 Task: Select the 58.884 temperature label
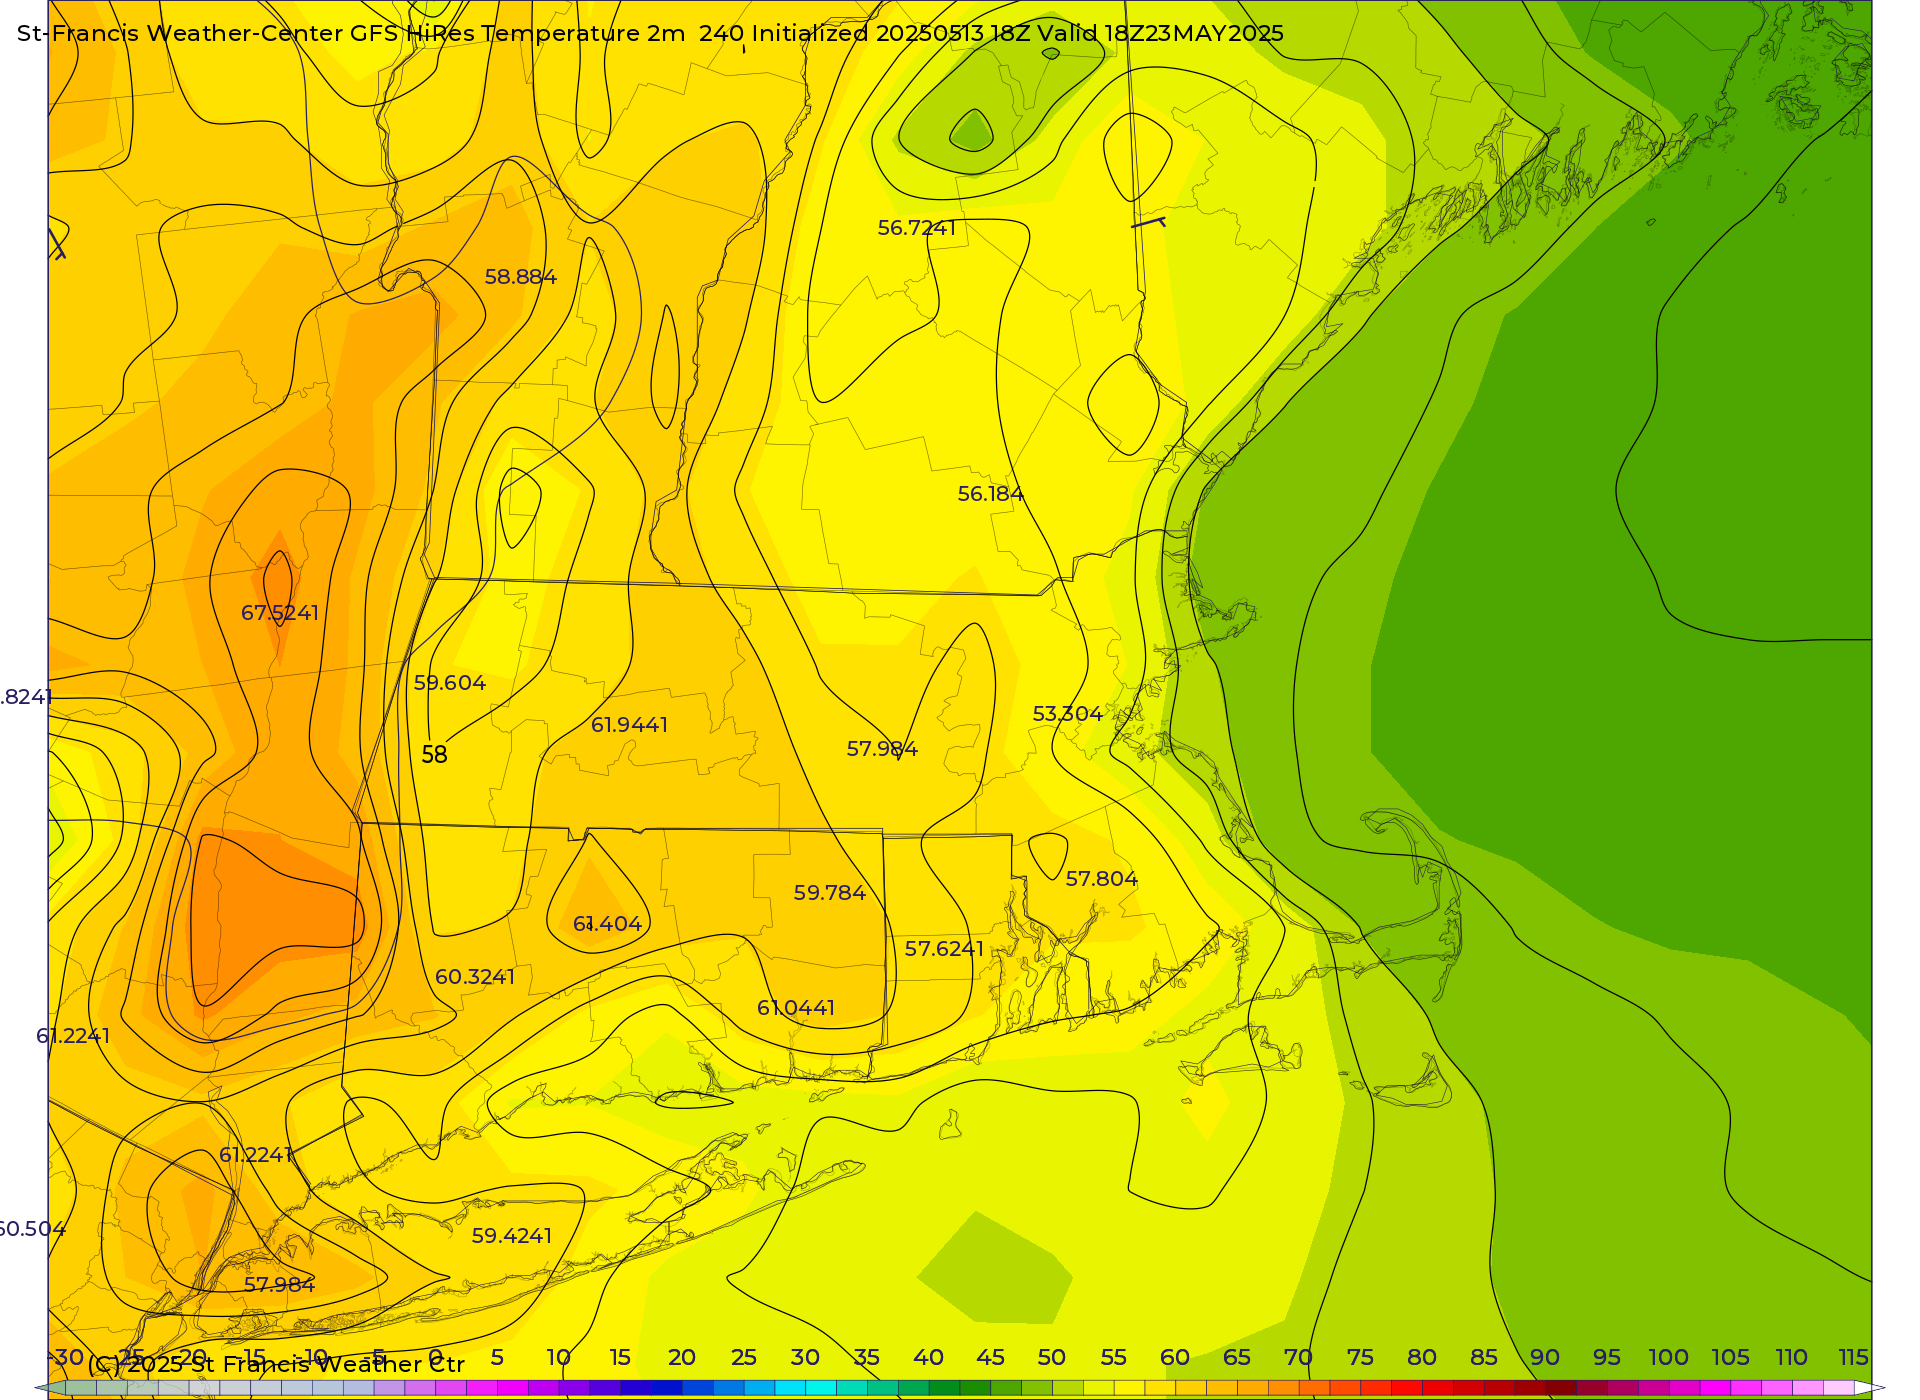521,277
